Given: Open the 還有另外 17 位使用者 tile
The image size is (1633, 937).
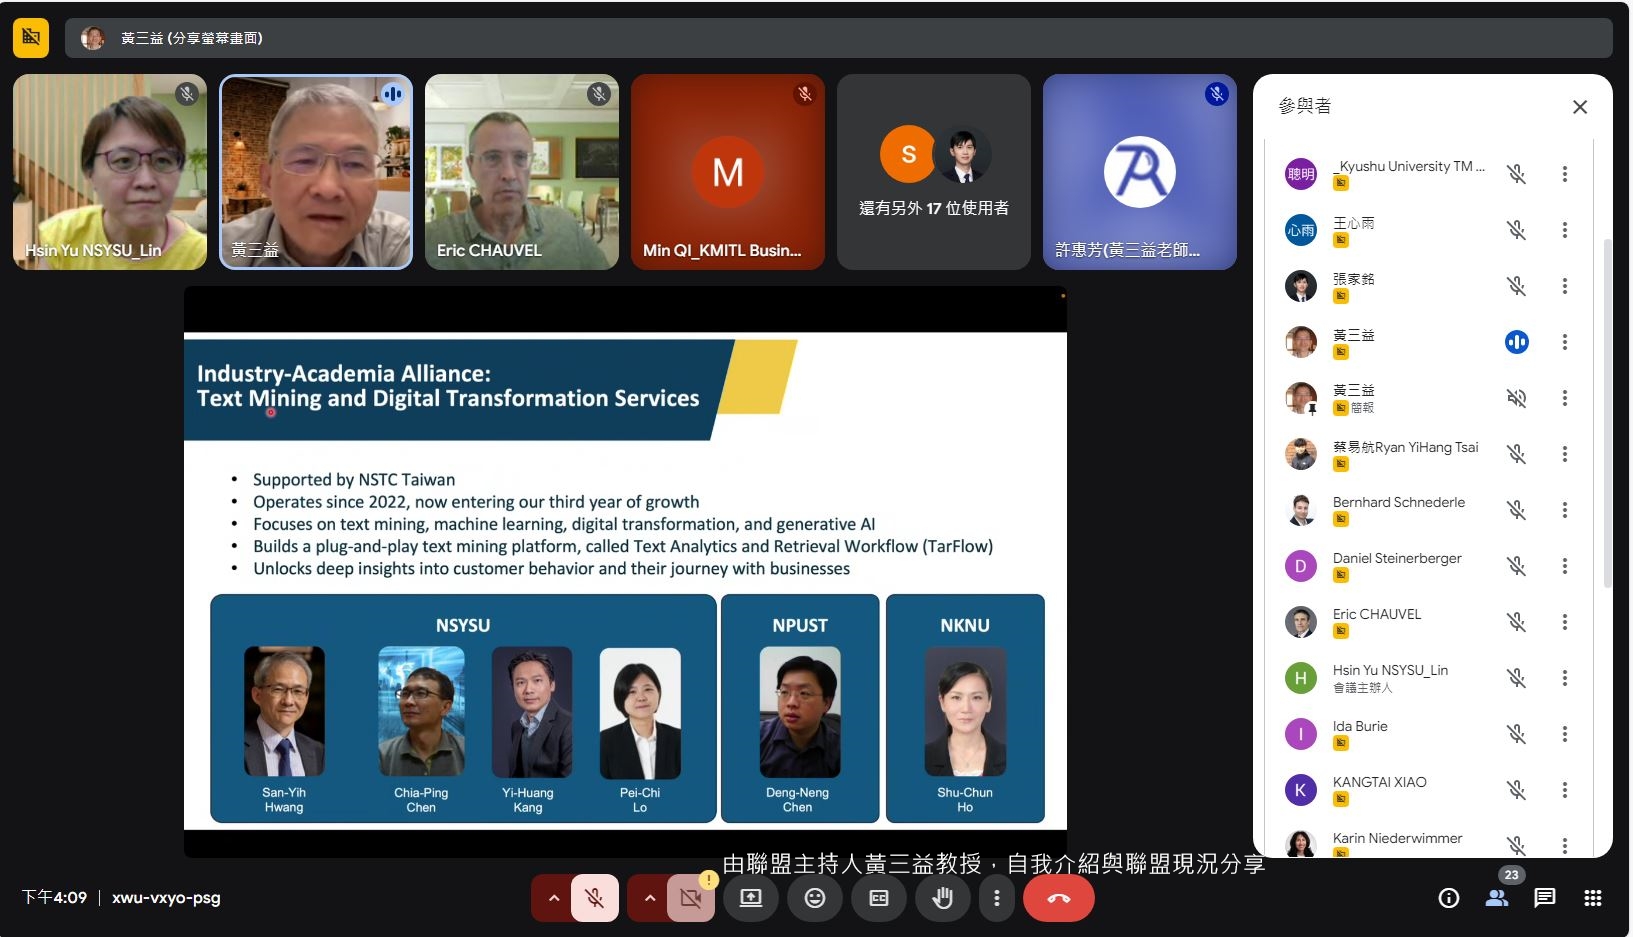Looking at the screenshot, I should 934,172.
